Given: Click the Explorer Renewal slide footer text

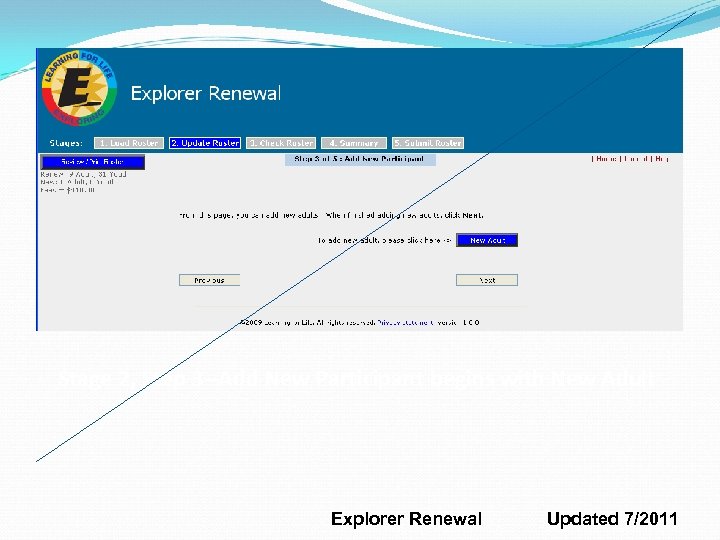Looking at the screenshot, I should (406, 519).
